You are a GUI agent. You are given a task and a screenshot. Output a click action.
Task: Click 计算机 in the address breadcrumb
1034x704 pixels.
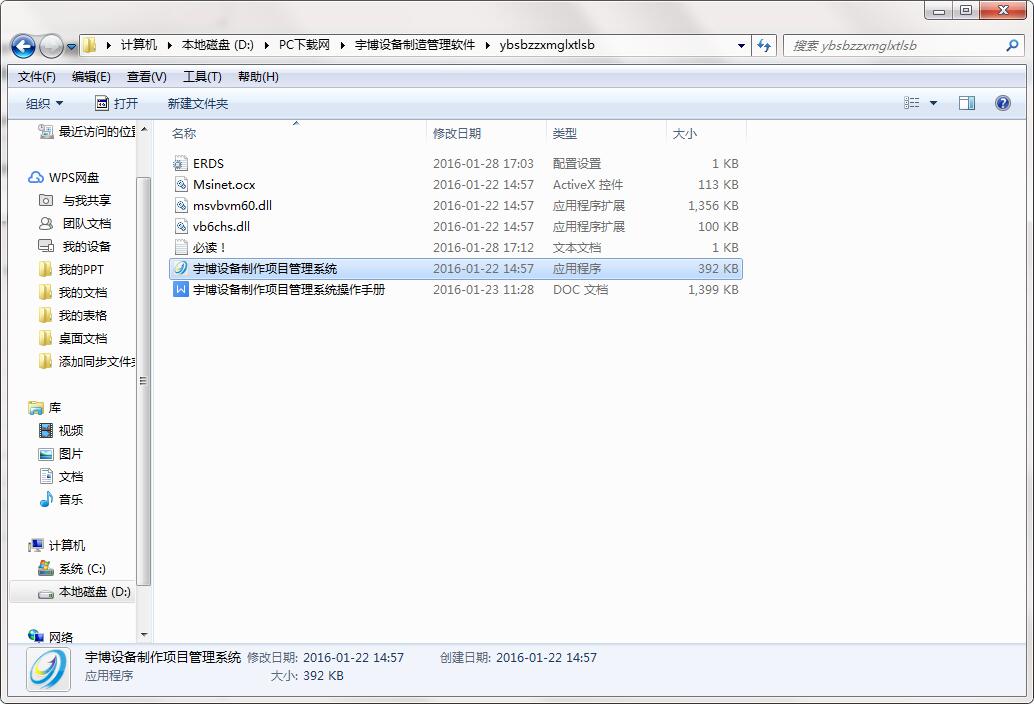pos(138,45)
